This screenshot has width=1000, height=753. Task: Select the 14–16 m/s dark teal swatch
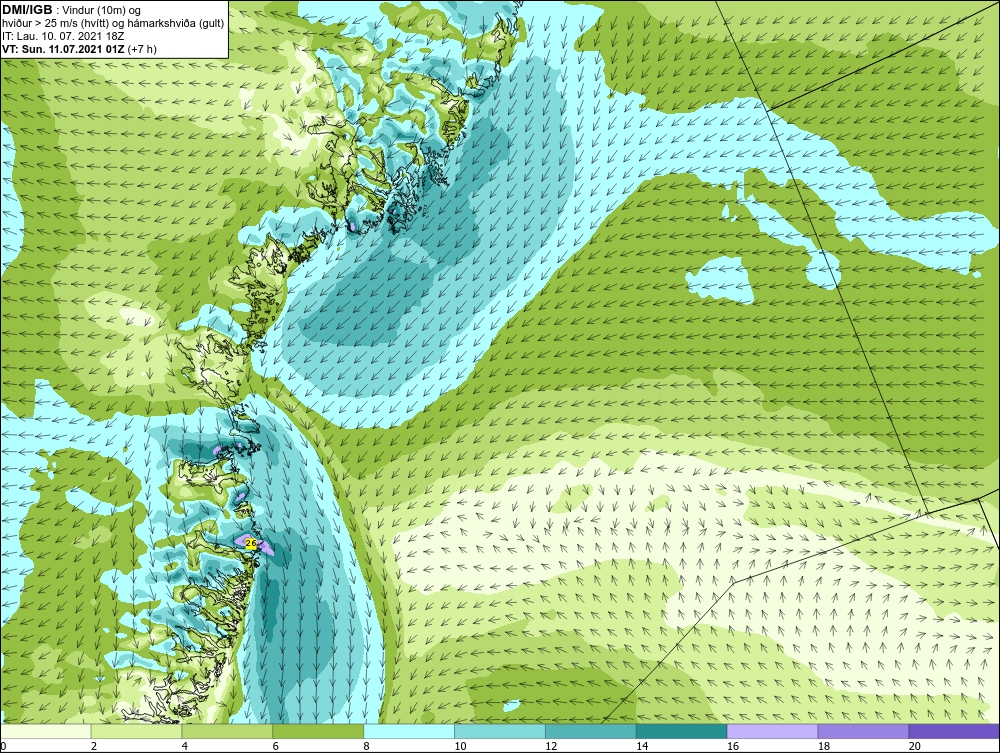tap(681, 731)
